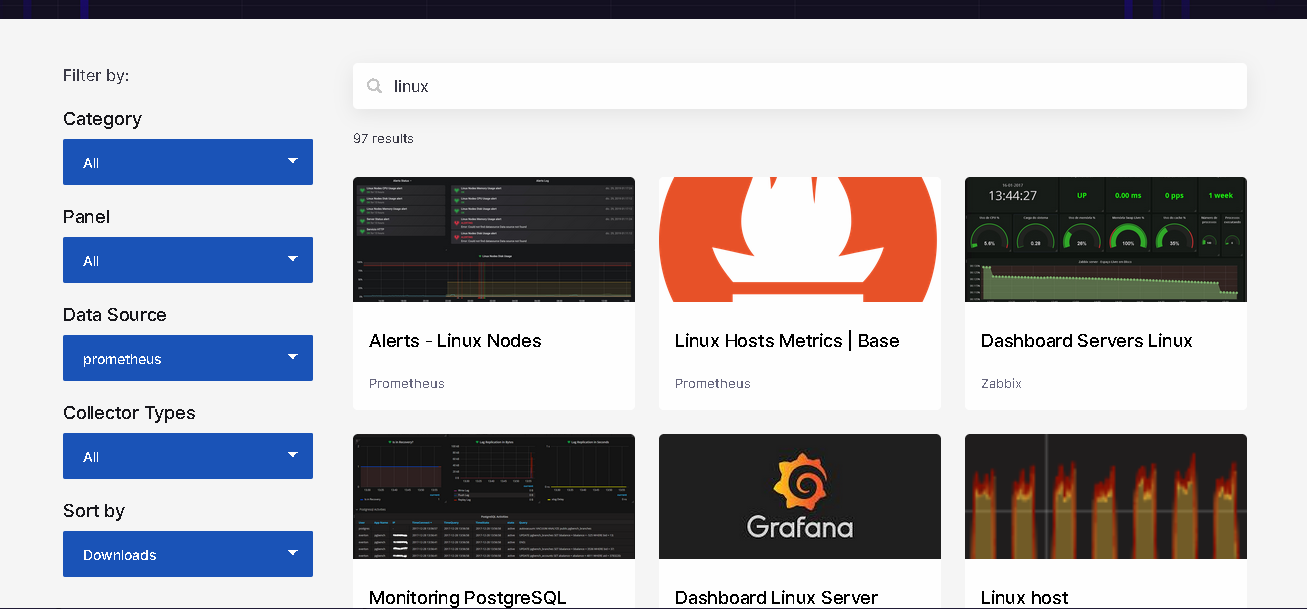Click the '97 results' text
The width and height of the screenshot is (1307, 609).
(x=383, y=139)
